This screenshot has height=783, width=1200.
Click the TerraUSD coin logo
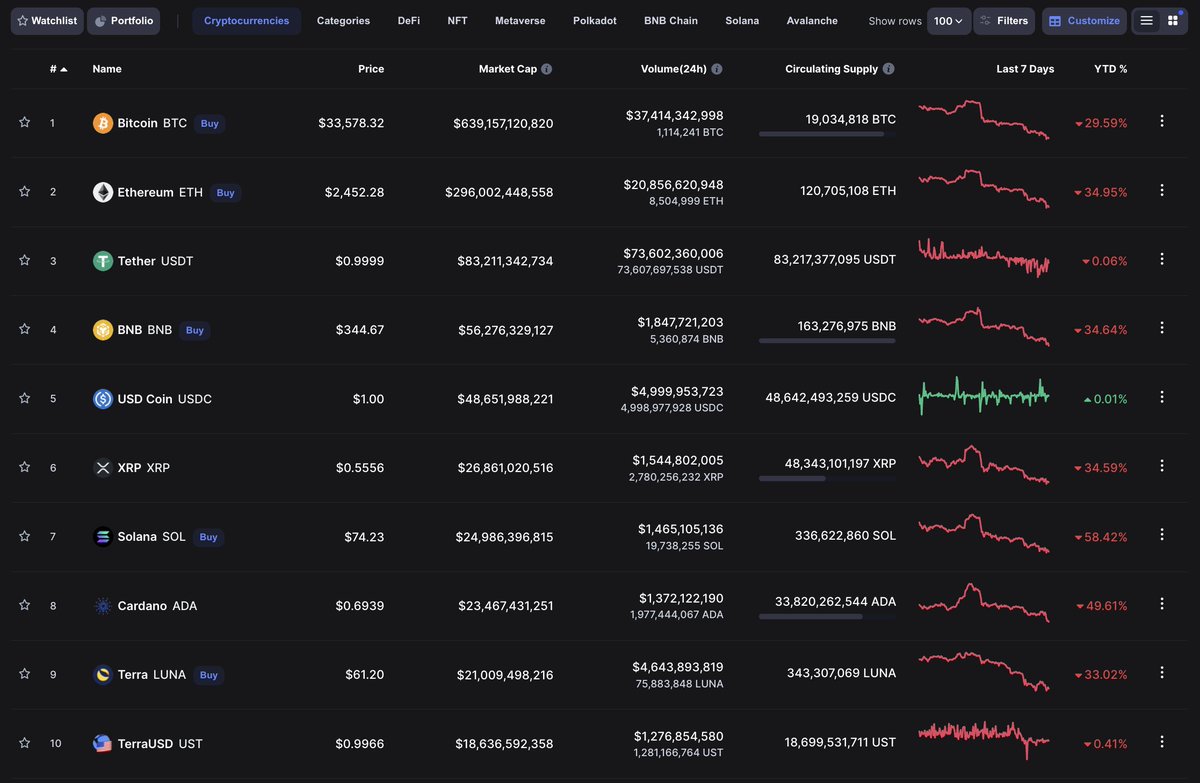[x=102, y=744]
